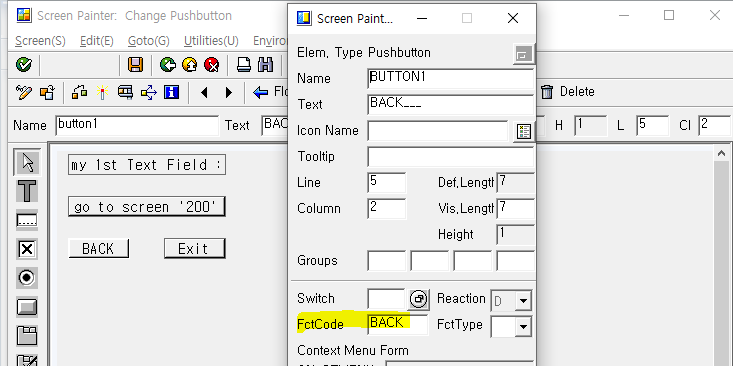The image size is (733, 366).
Task: Click the green Back arrow icon
Action: pyautogui.click(x=167, y=65)
